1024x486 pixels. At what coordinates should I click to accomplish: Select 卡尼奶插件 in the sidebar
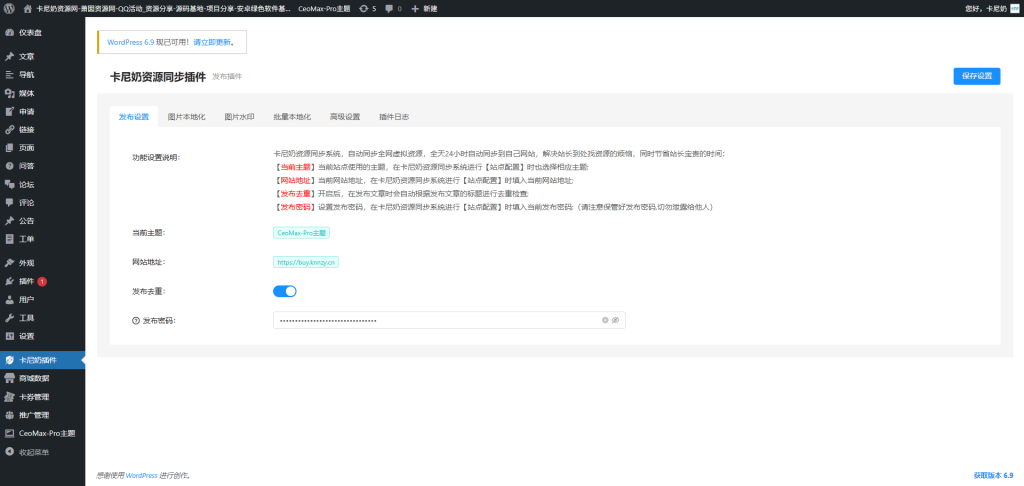tap(42, 360)
